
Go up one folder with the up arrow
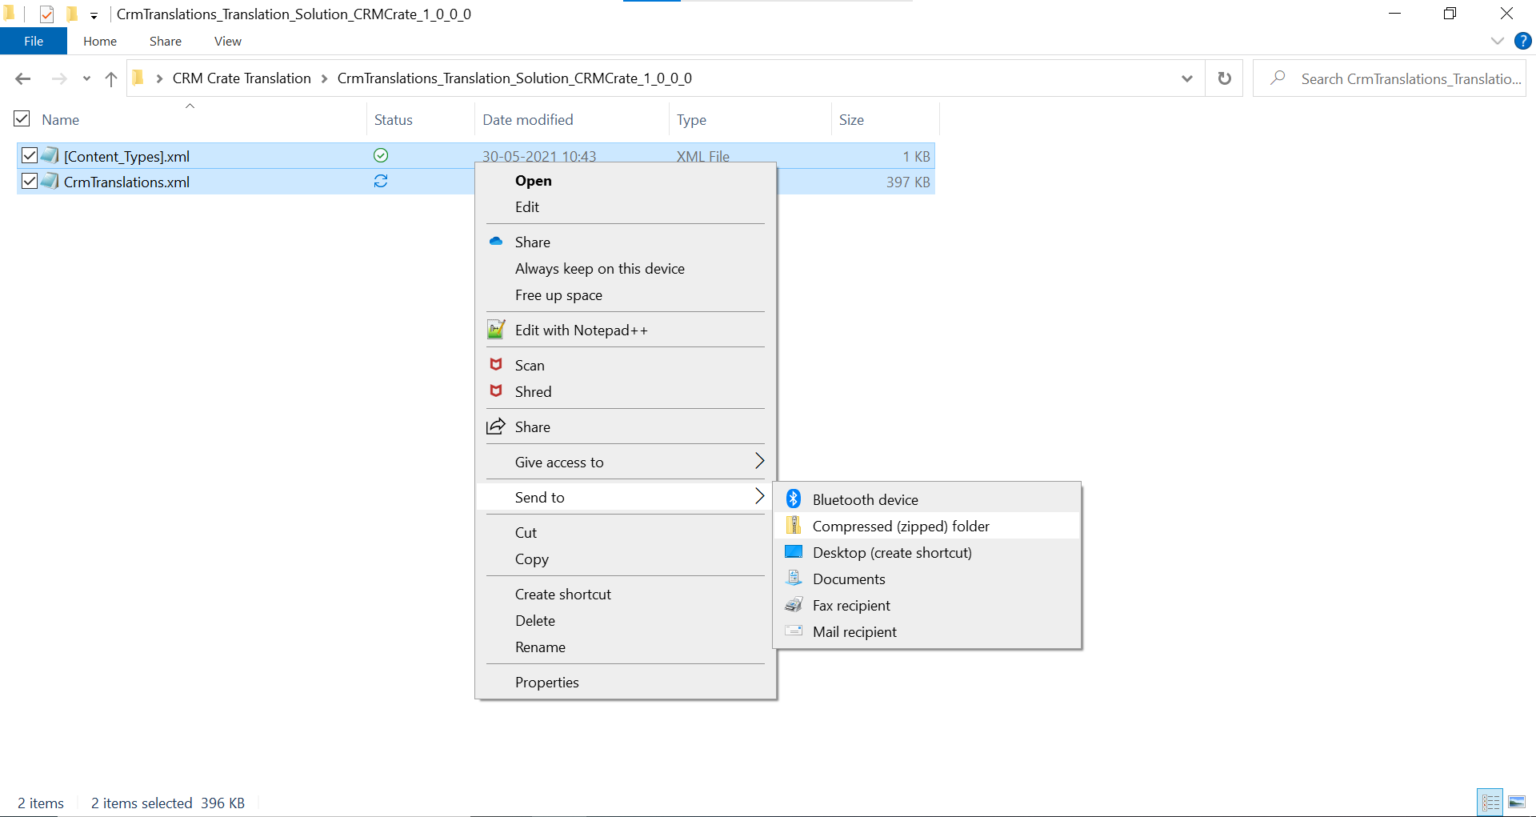click(x=111, y=78)
